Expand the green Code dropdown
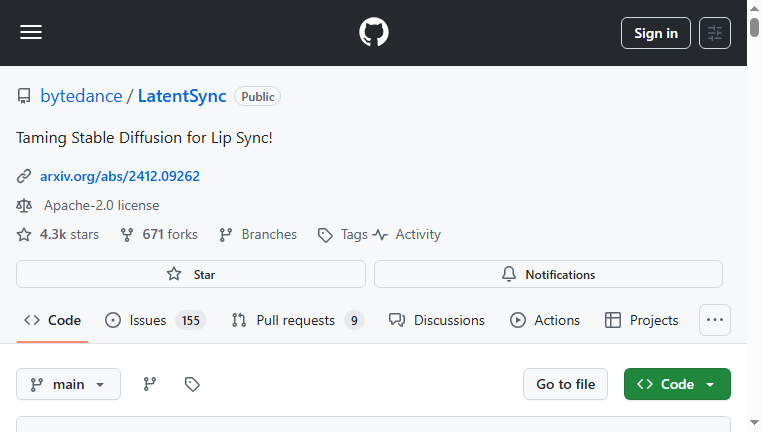This screenshot has height=432, width=762. (677, 384)
